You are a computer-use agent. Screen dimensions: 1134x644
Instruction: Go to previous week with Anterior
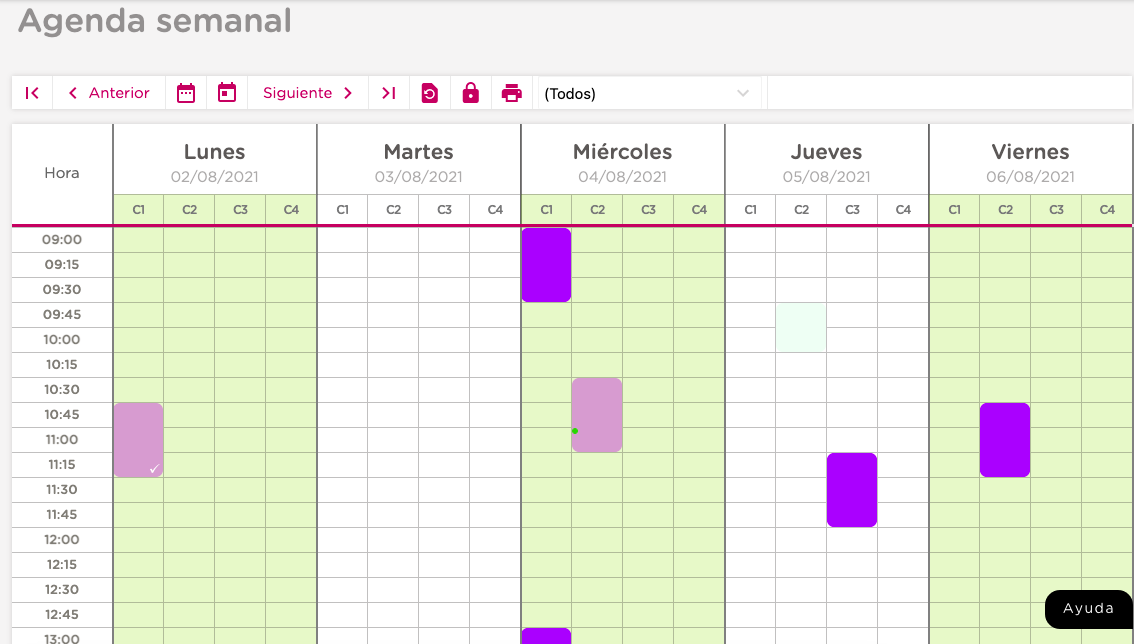click(109, 93)
